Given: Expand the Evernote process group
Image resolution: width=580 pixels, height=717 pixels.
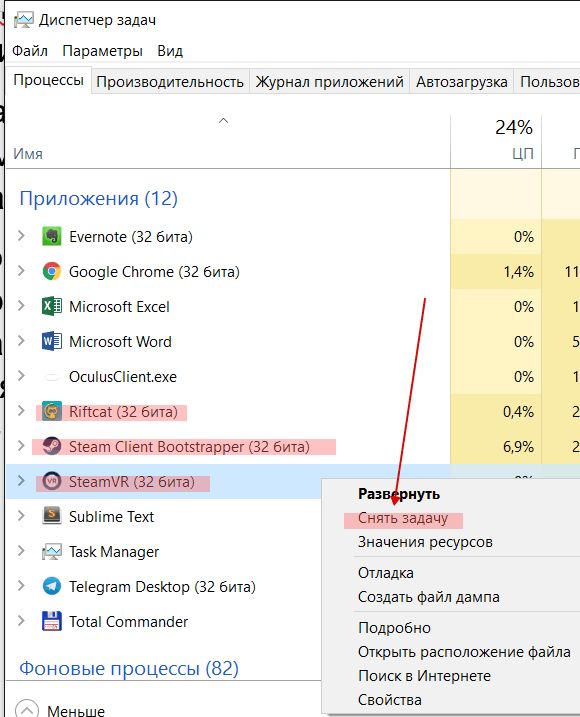Looking at the screenshot, I should click(x=21, y=236).
